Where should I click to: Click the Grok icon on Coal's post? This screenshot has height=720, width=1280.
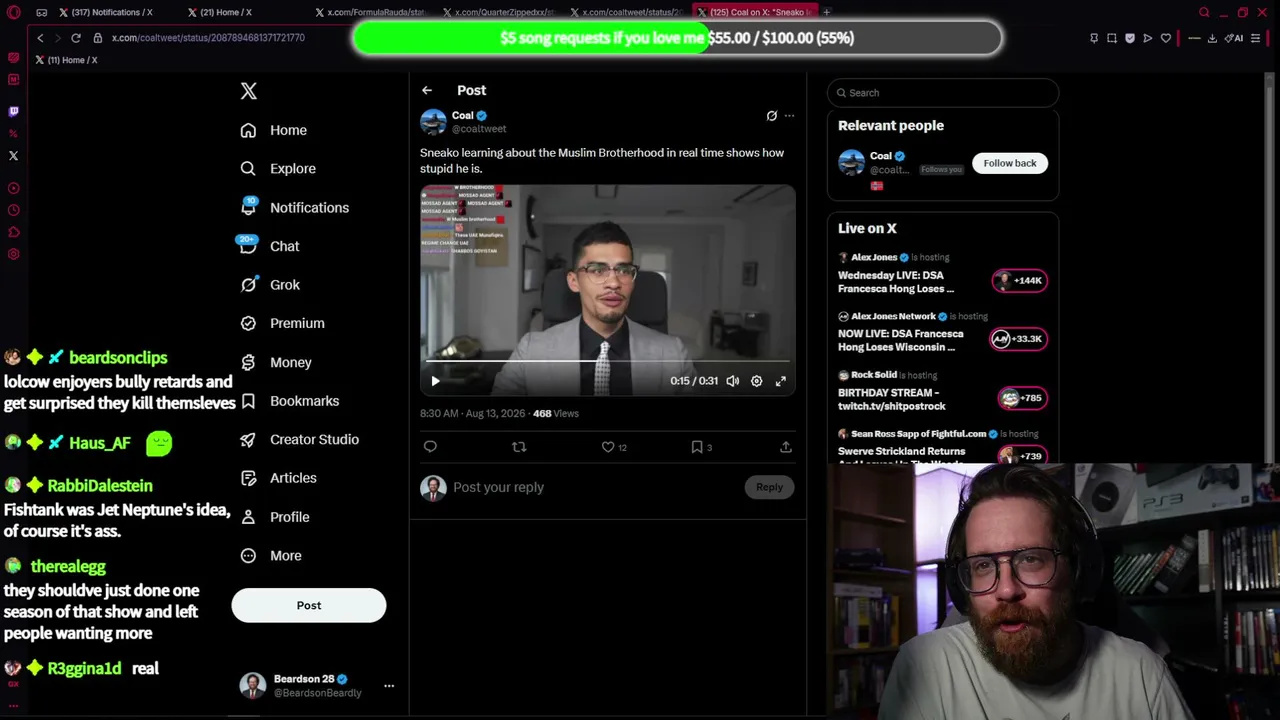(771, 116)
